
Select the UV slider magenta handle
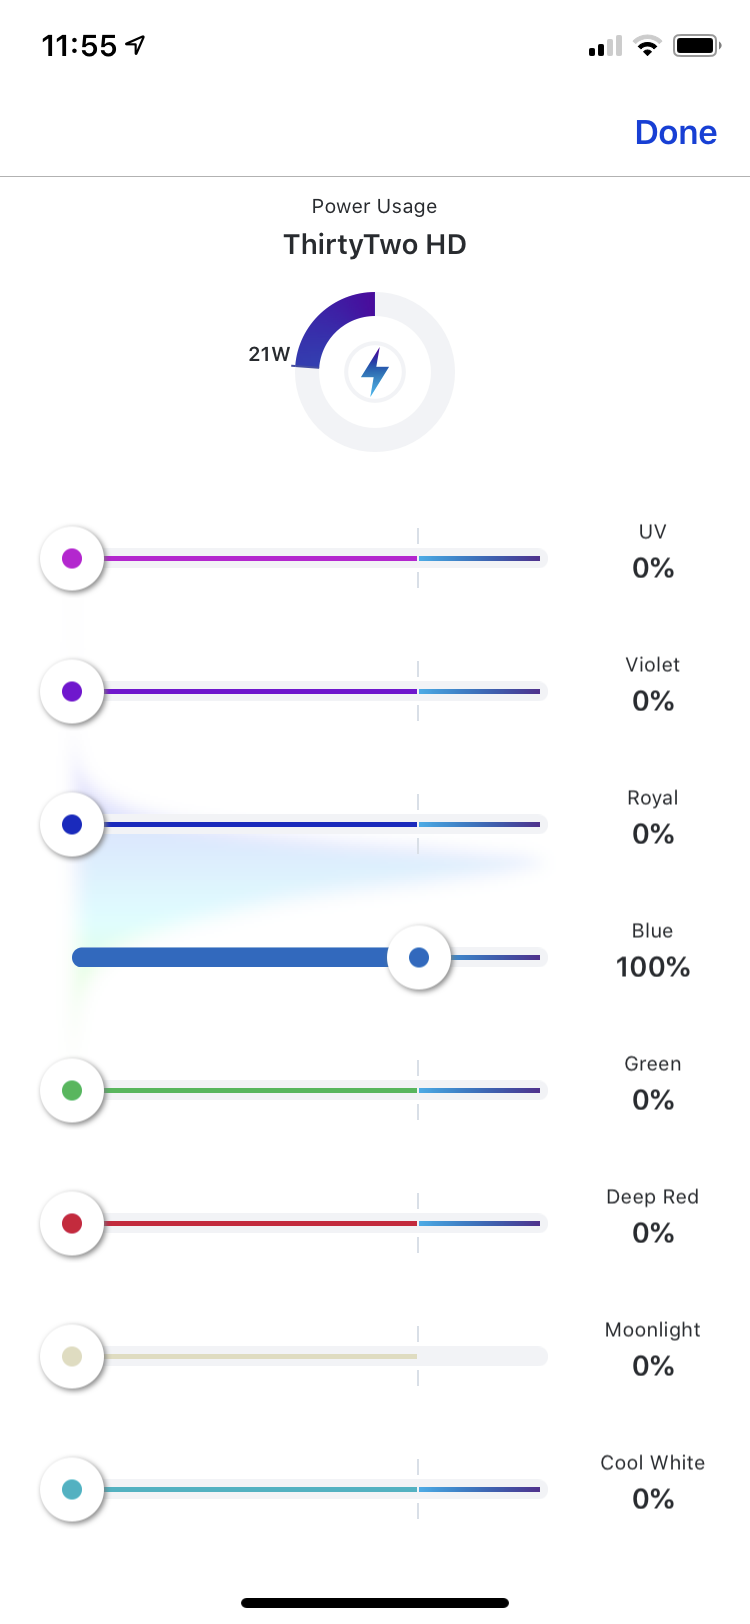tap(72, 558)
